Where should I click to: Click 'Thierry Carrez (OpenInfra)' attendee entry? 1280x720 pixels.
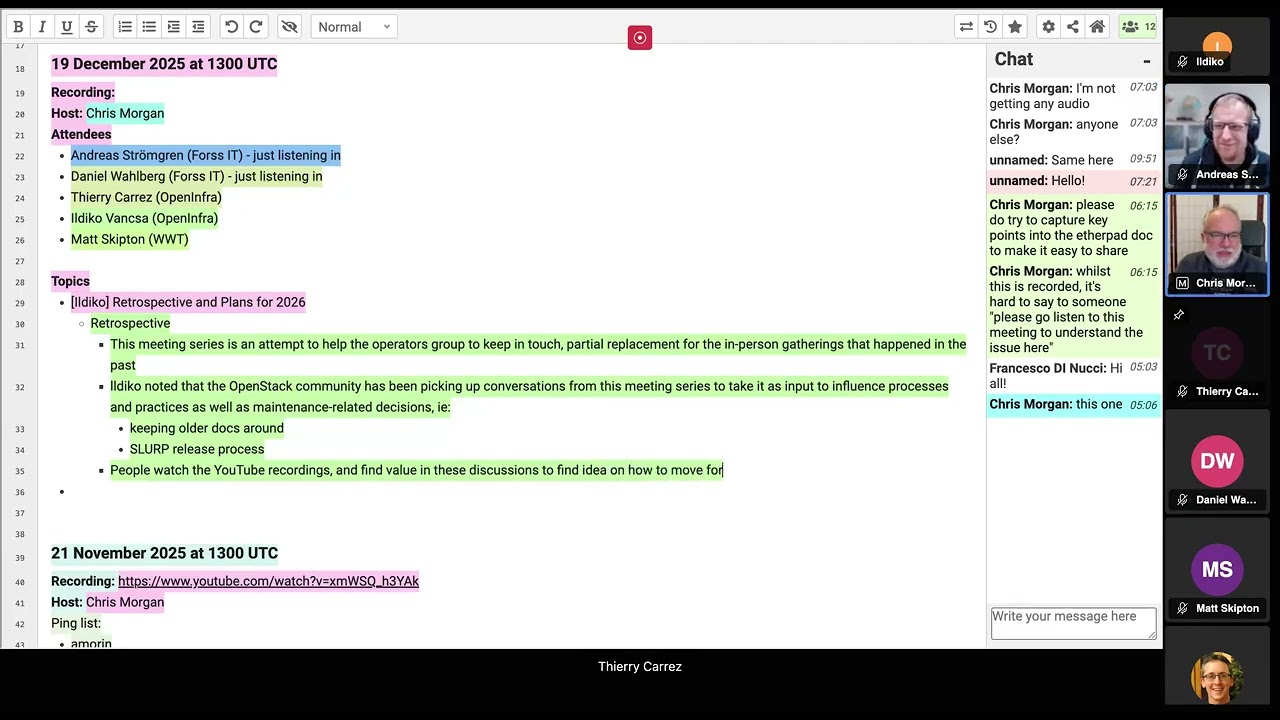point(146,197)
